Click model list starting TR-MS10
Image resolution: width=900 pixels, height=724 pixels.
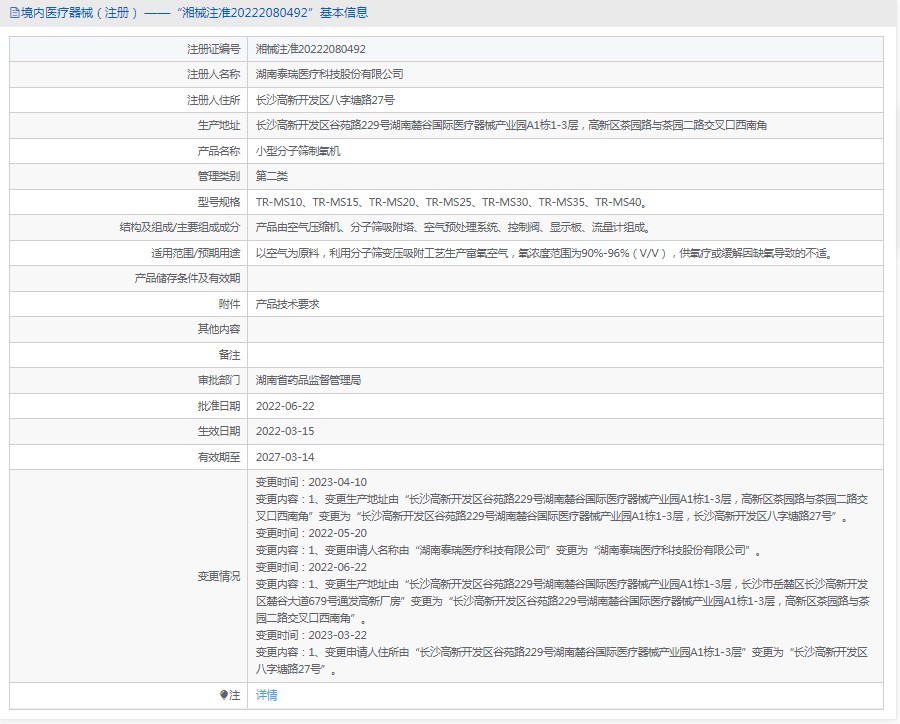pyautogui.click(x=452, y=202)
